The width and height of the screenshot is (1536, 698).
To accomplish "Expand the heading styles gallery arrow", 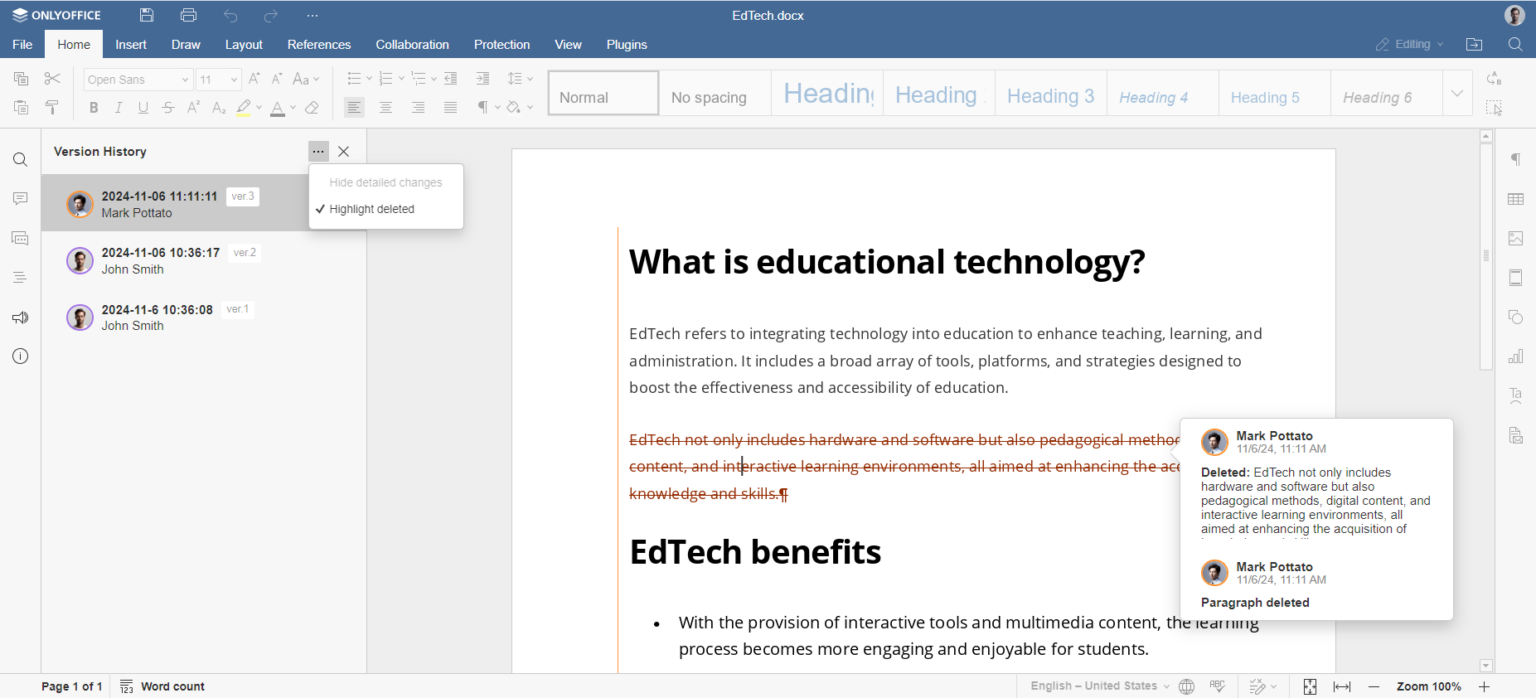I will click(x=1457, y=94).
